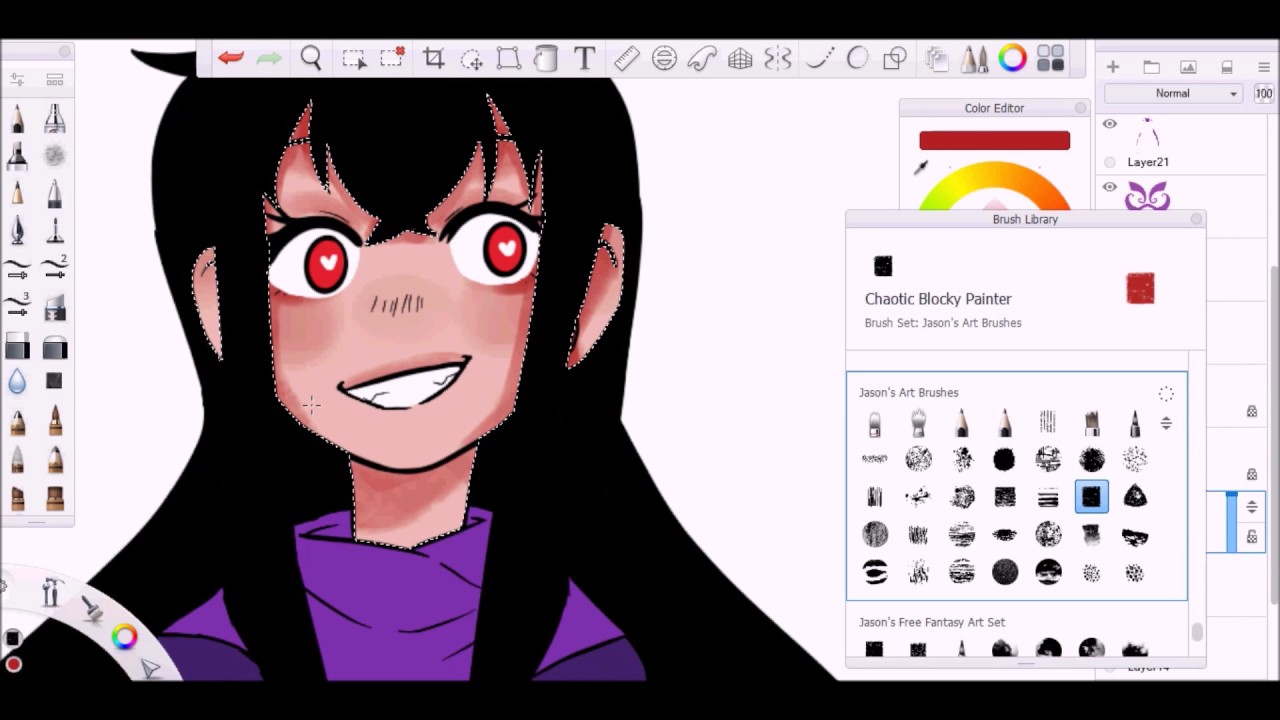Enable the Ruler guide tool
Screen dimensions: 1280x720
[x=627, y=59]
